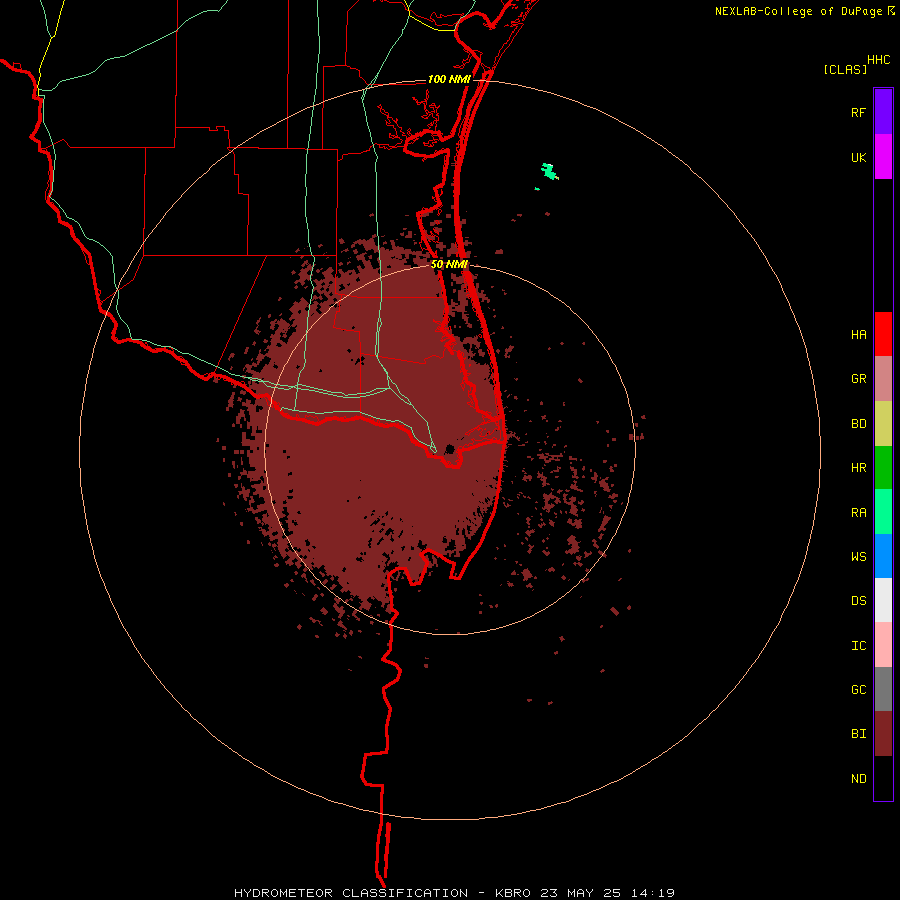Click the GR legend label

coord(858,379)
